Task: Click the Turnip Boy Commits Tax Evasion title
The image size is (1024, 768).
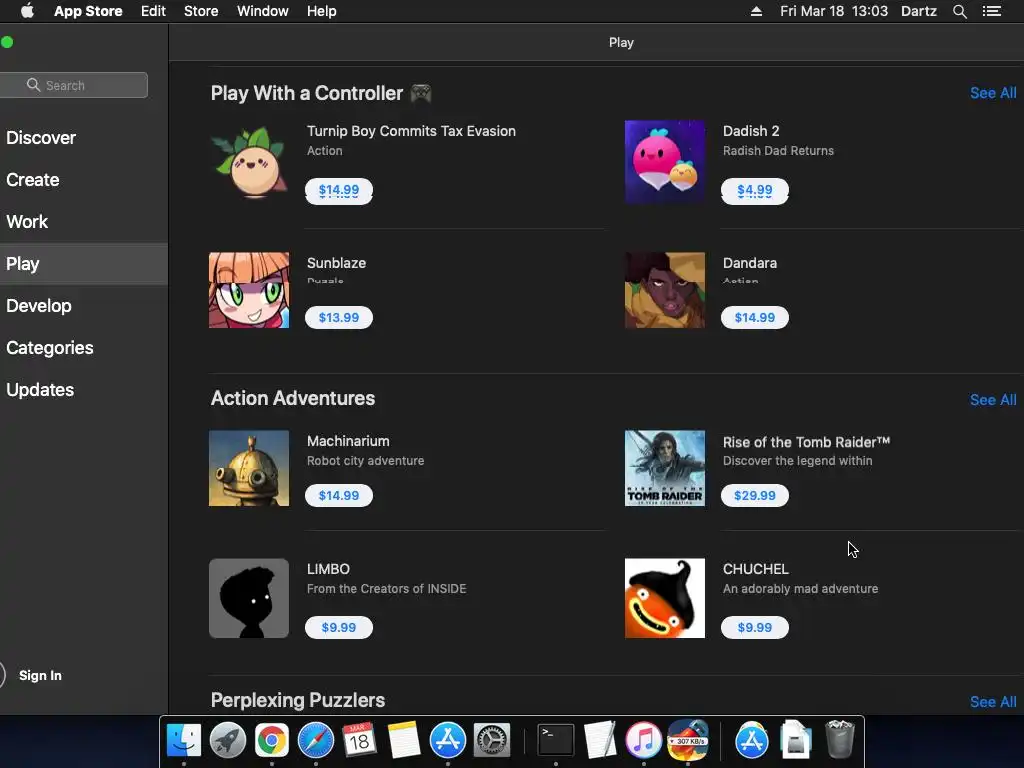Action: click(411, 131)
